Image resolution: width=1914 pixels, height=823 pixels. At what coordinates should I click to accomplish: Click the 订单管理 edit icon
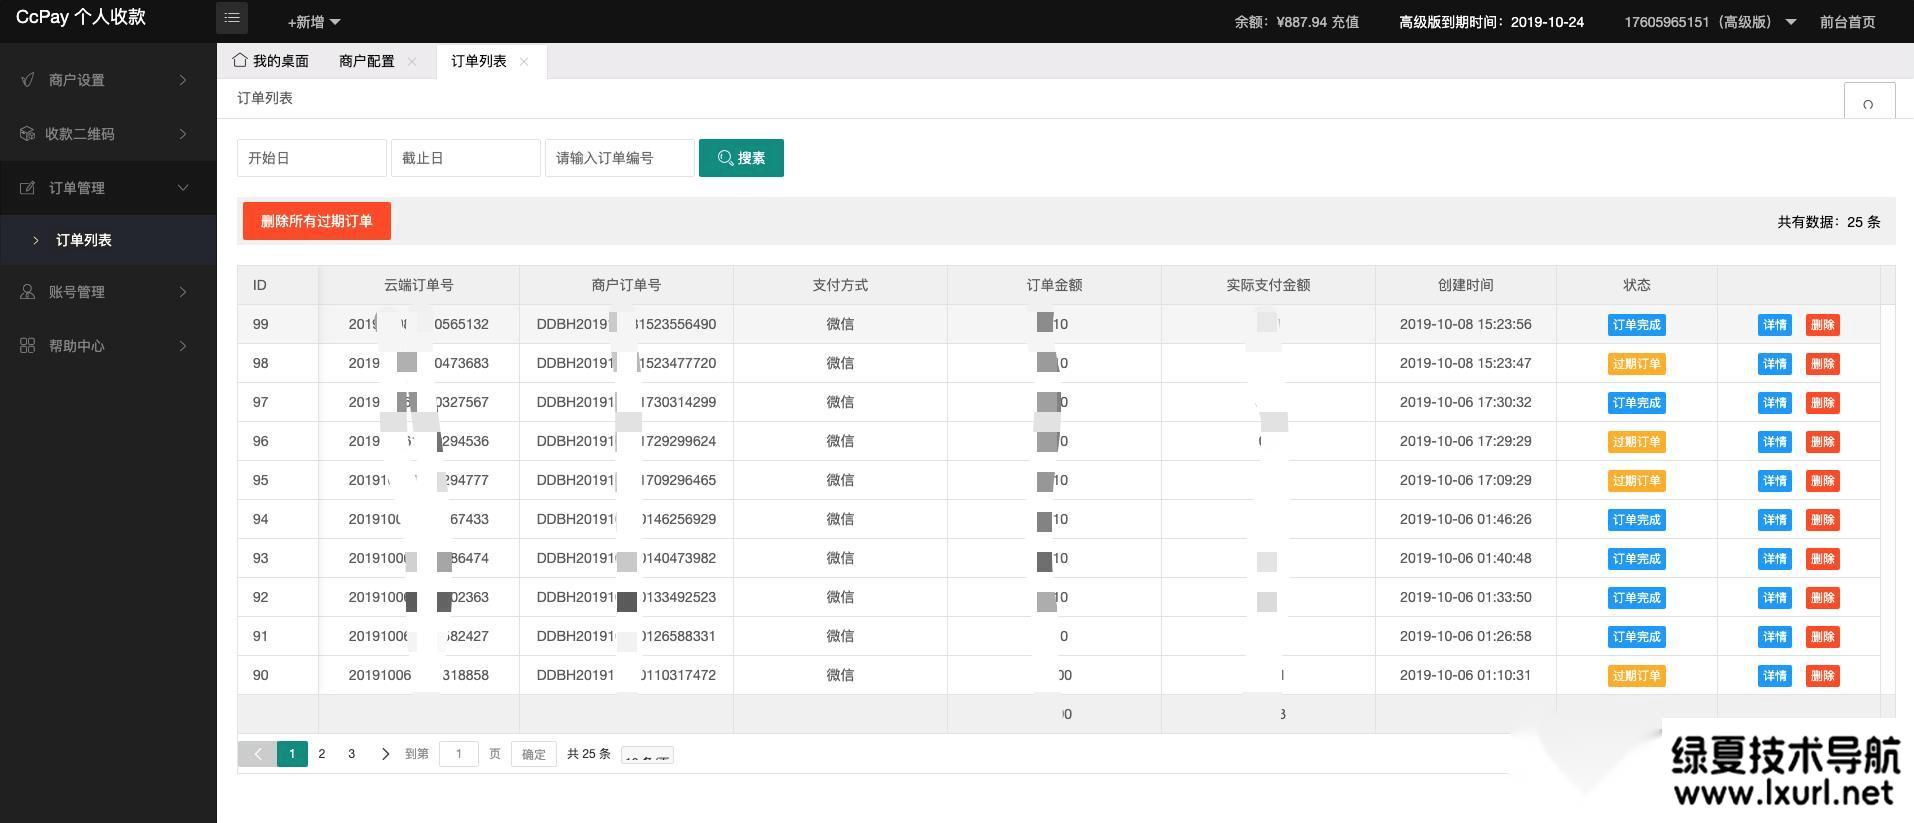28,187
